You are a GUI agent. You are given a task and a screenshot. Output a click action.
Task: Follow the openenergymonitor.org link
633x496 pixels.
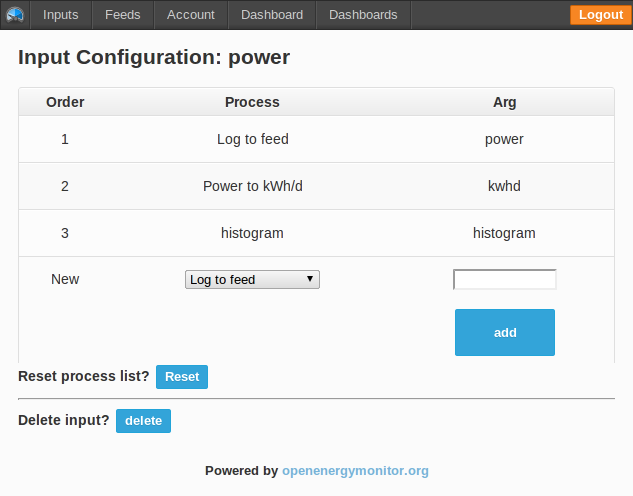pos(355,470)
